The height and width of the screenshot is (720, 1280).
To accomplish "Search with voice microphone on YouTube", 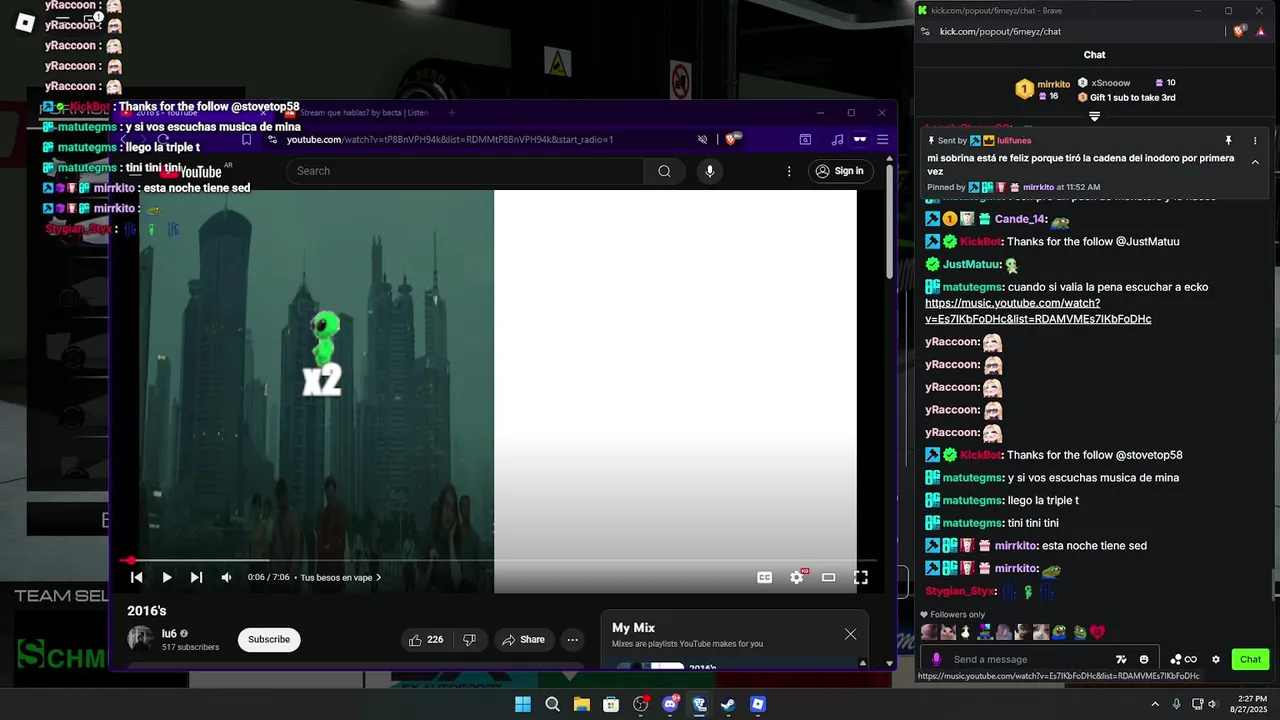I will click(x=710, y=171).
